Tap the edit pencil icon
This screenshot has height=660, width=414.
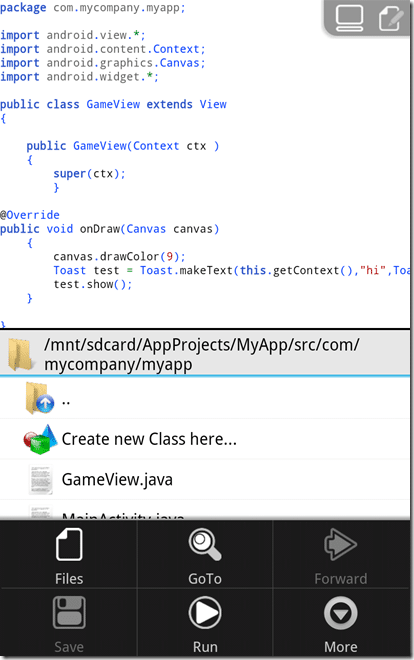coord(391,18)
